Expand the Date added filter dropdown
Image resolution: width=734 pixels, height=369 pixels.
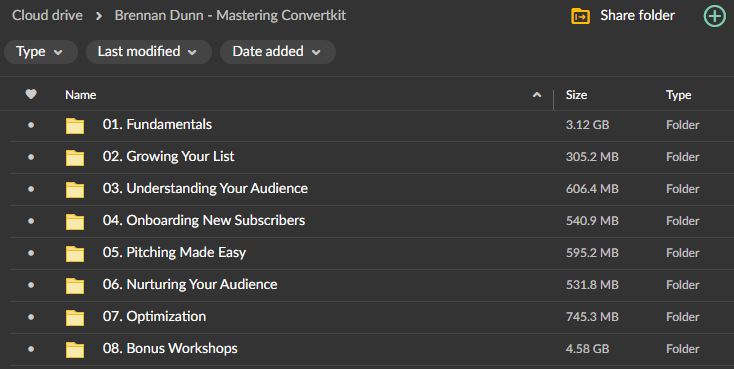pyautogui.click(x=278, y=52)
